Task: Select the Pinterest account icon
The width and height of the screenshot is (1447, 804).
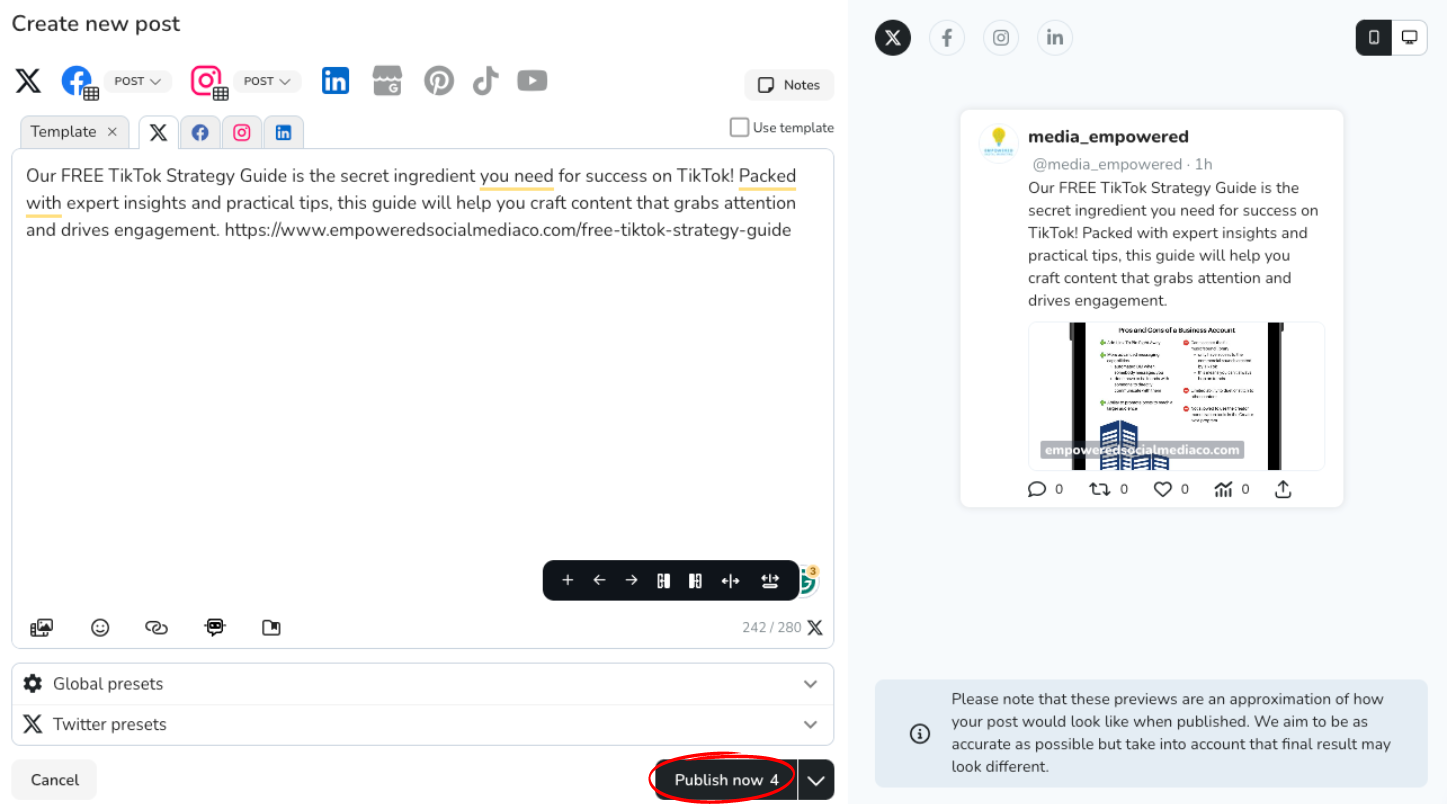Action: pos(439,81)
